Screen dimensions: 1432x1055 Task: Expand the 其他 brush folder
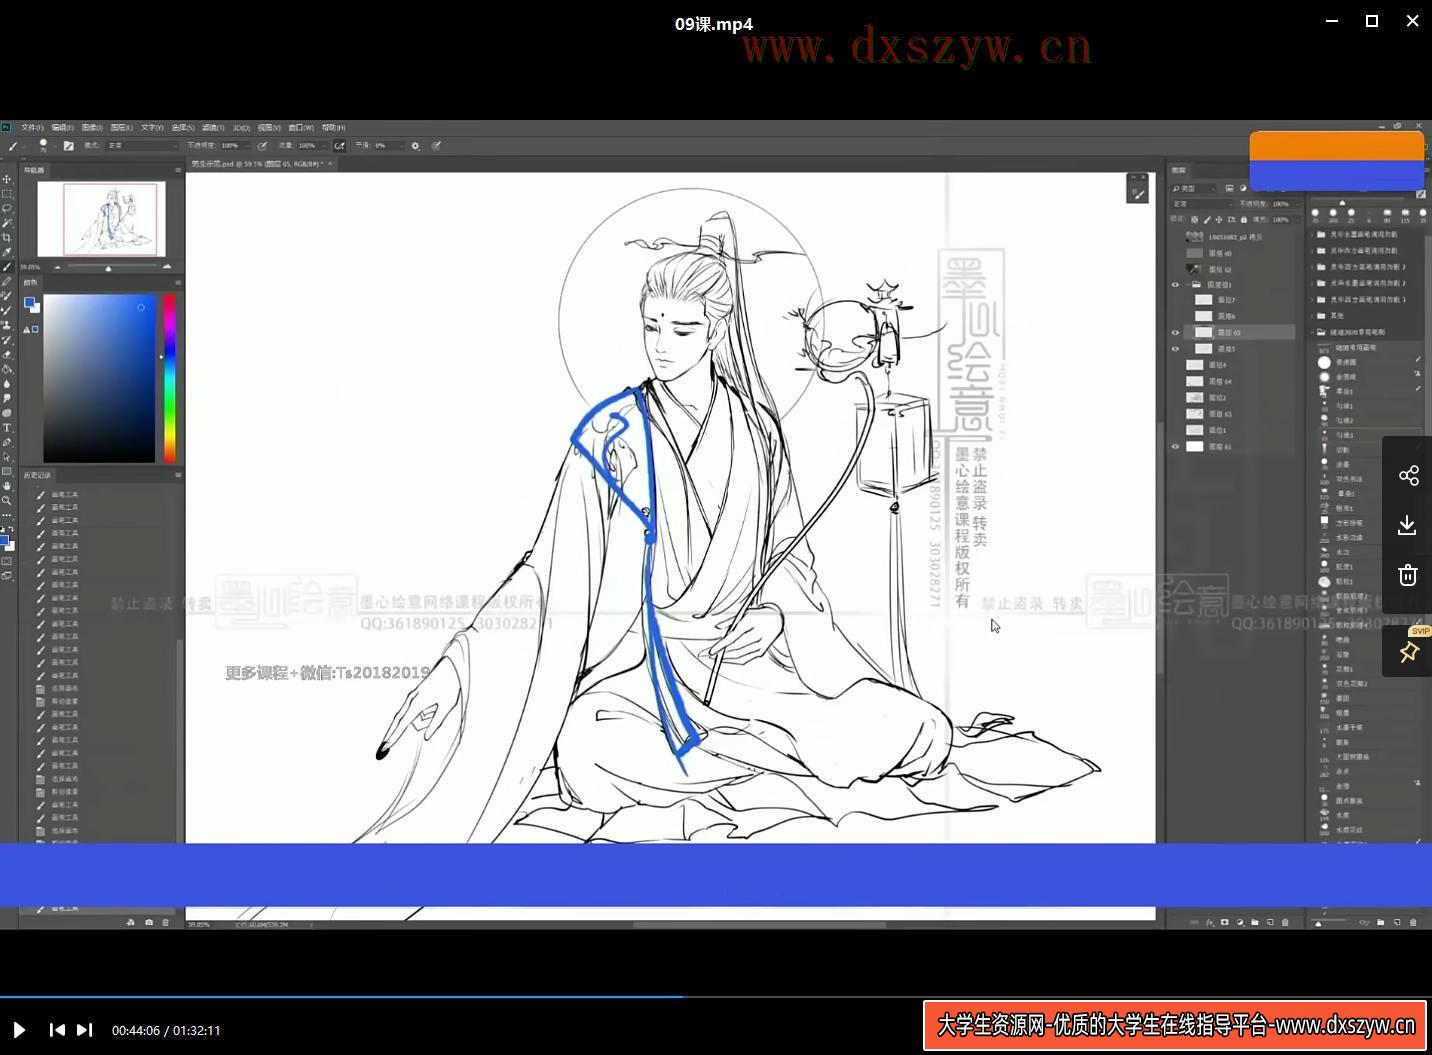pos(1313,315)
